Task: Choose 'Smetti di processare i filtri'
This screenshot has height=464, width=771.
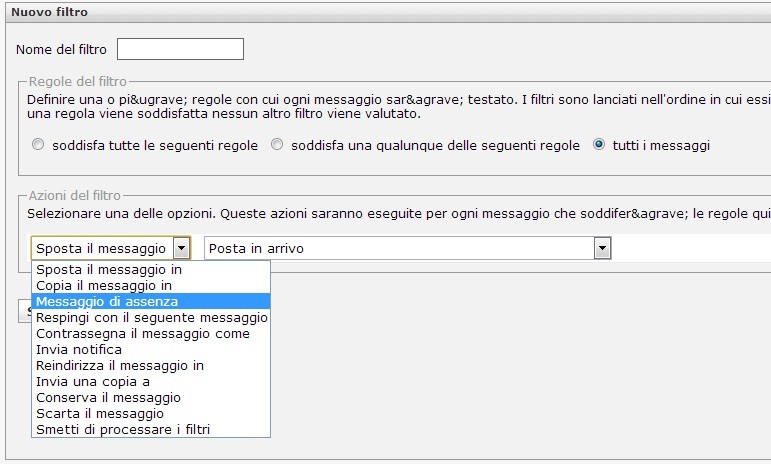Action: point(123,430)
